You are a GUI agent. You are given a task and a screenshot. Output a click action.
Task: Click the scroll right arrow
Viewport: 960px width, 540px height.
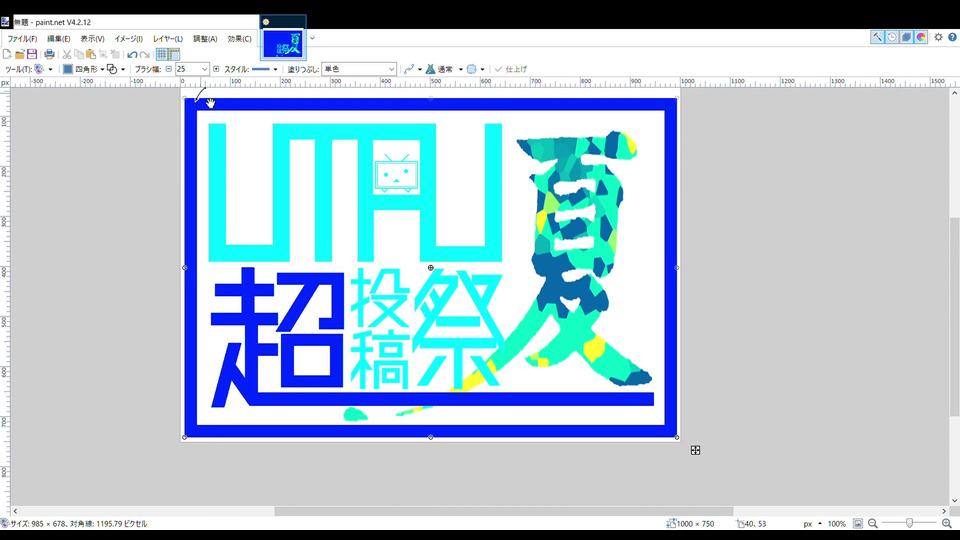944,511
